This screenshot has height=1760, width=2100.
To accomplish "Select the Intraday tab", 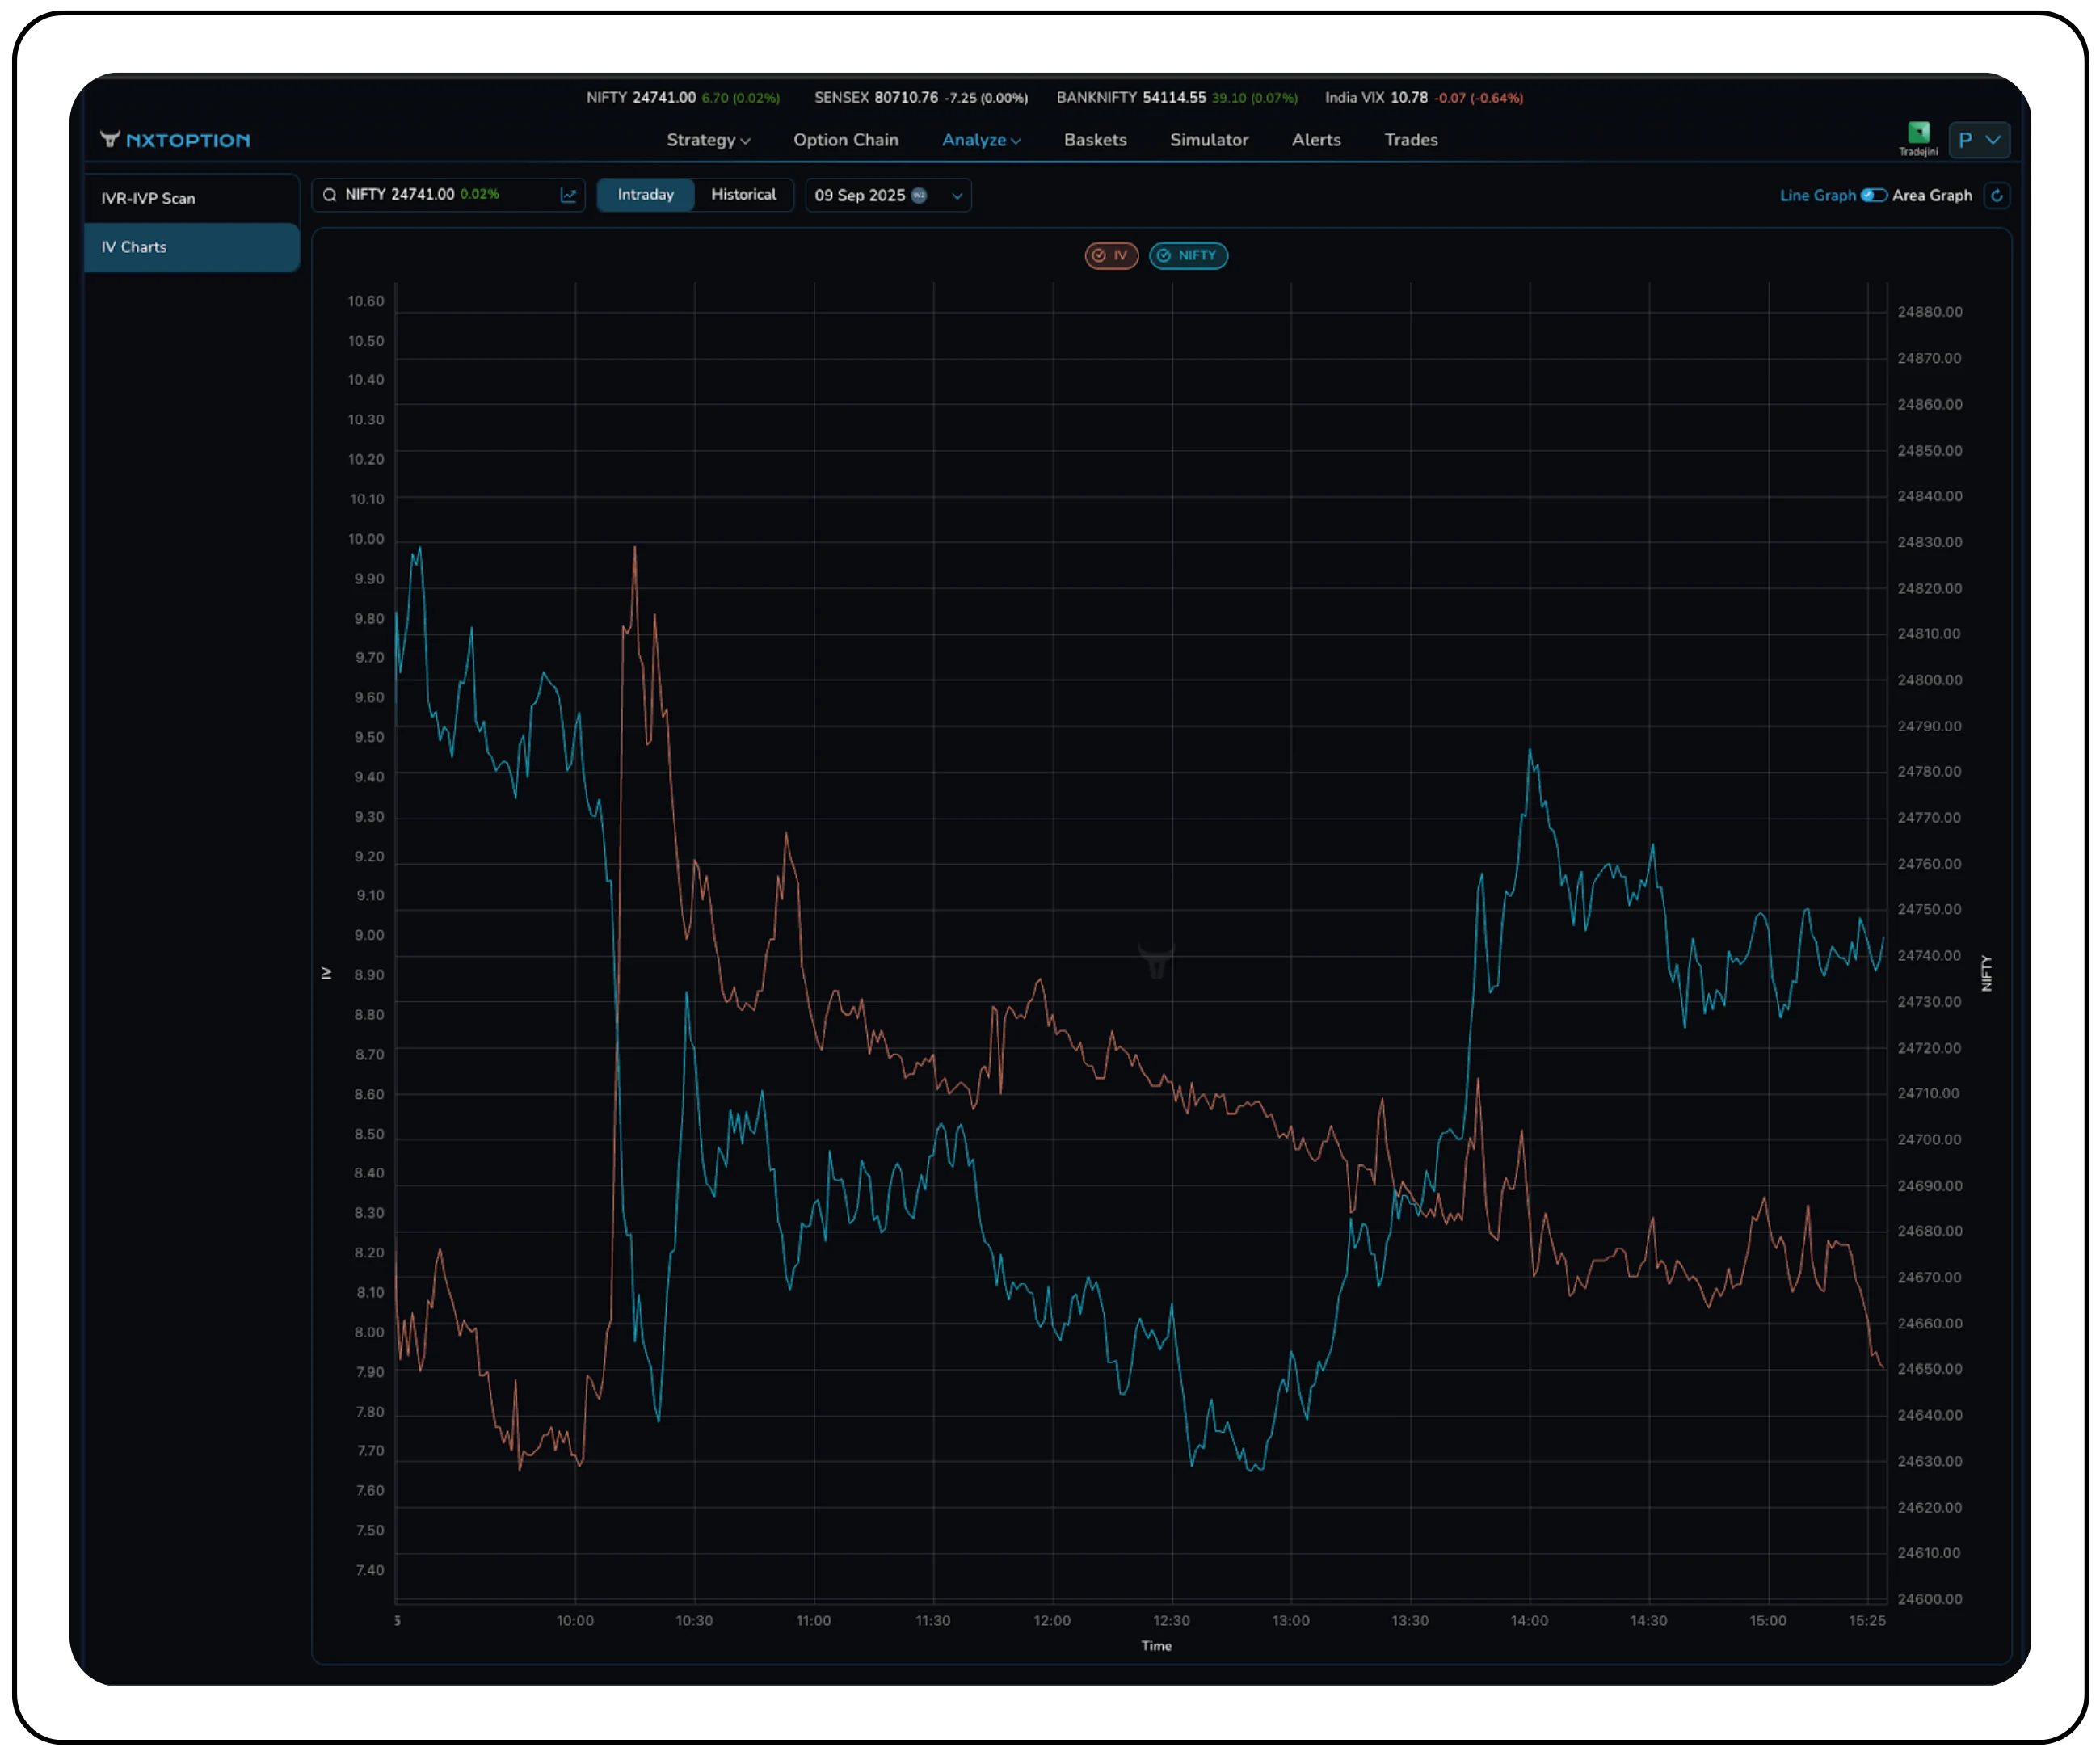I will click(x=645, y=195).
